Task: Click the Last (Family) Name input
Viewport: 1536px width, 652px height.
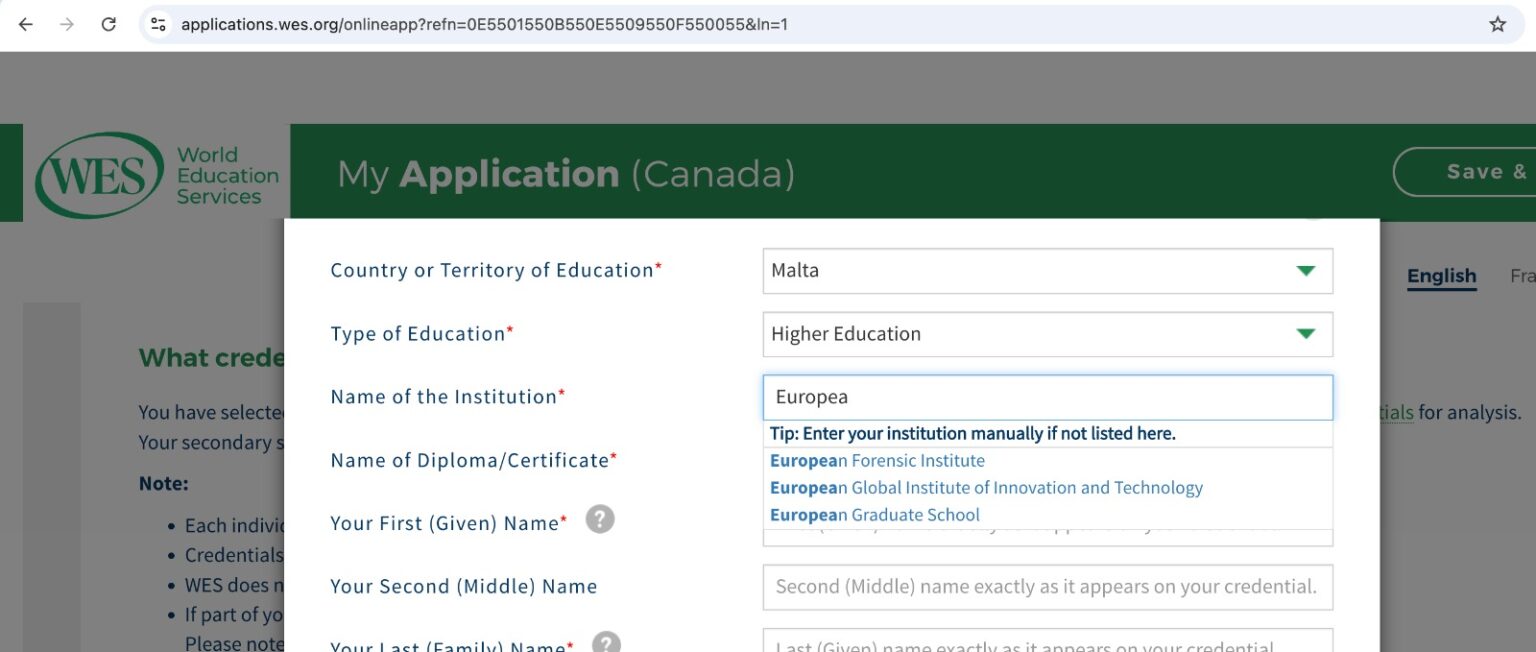Action: [x=1047, y=642]
